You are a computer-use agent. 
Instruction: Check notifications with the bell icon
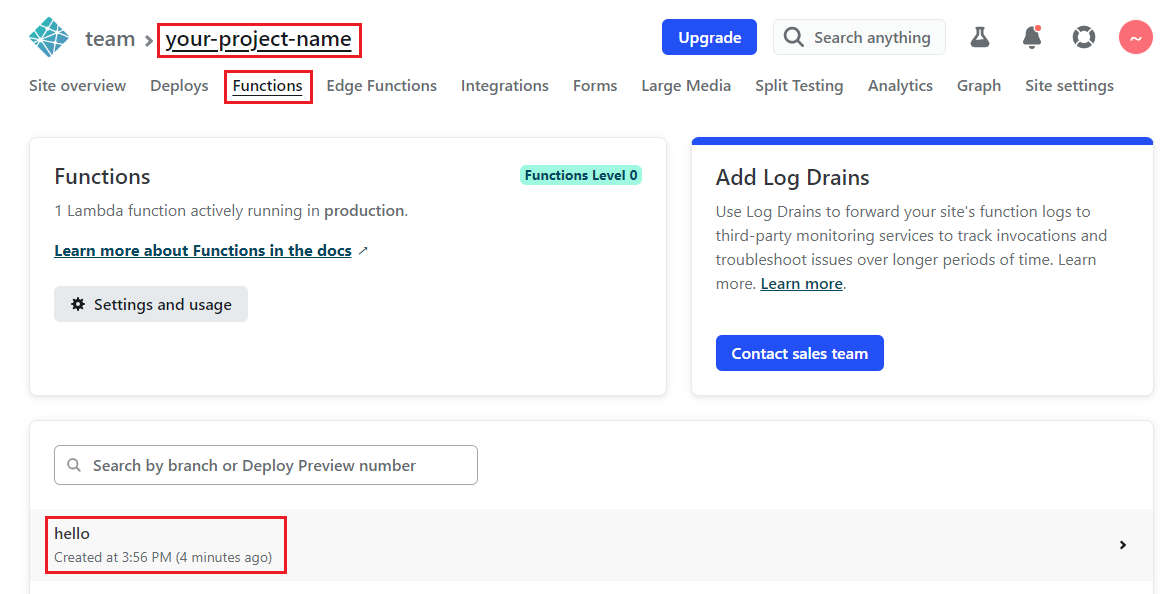click(x=1031, y=36)
